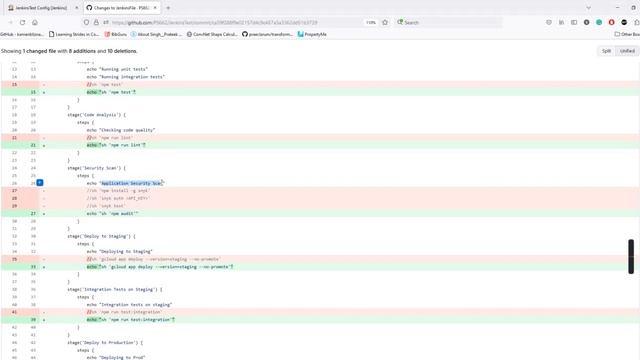Switch to the Split diff view
The image size is (640, 360).
pos(606,51)
